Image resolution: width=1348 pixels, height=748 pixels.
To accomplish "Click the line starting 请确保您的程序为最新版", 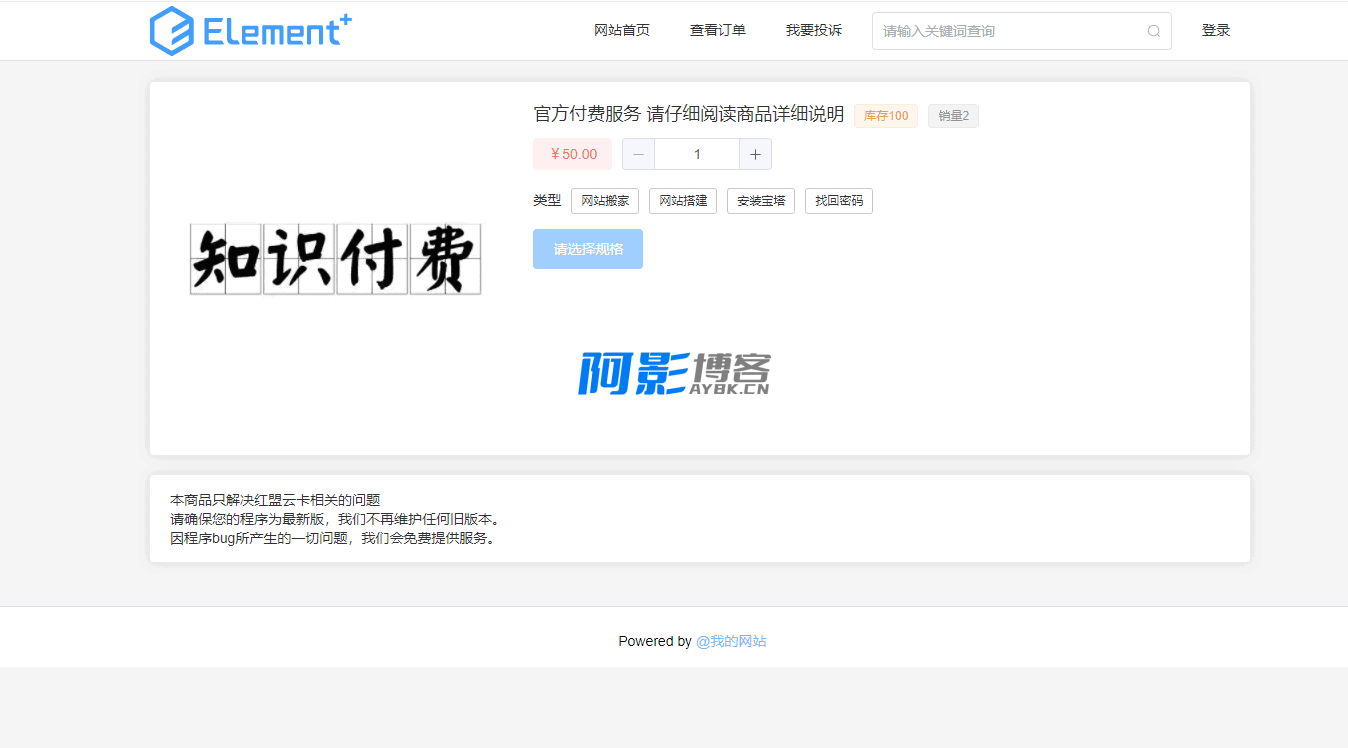I will pos(335,519).
